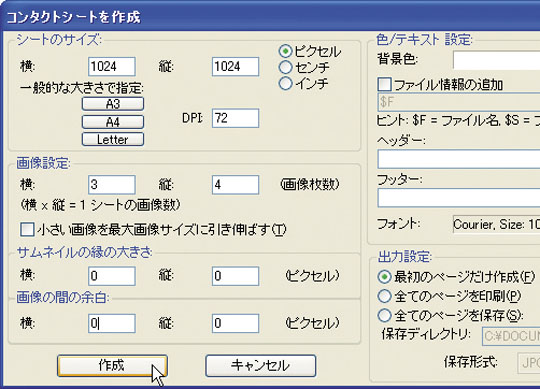The image size is (540, 389).
Task: Click the フッター text field
Action: click(x=459, y=198)
